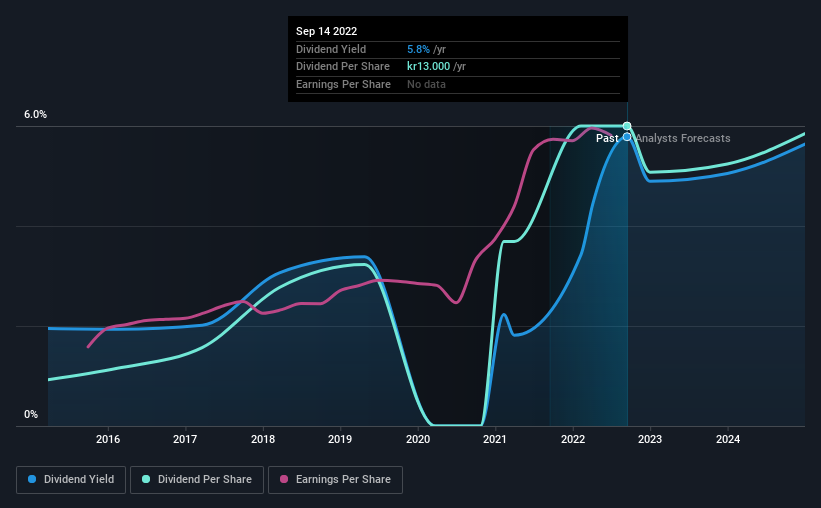Click the 2022 x-axis label

[573, 439]
